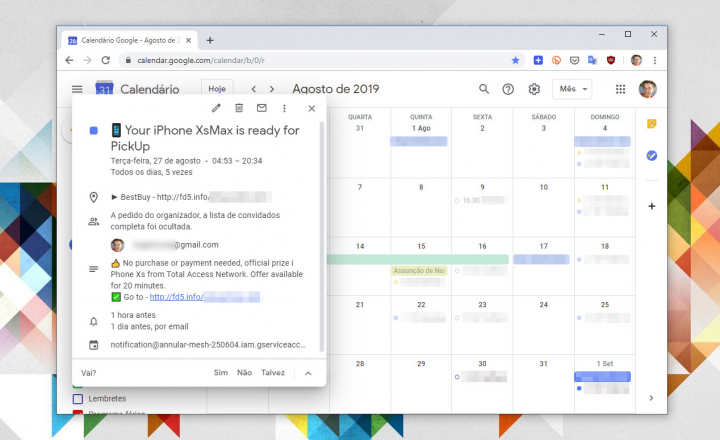Minimize the Chrome window

coord(602,34)
